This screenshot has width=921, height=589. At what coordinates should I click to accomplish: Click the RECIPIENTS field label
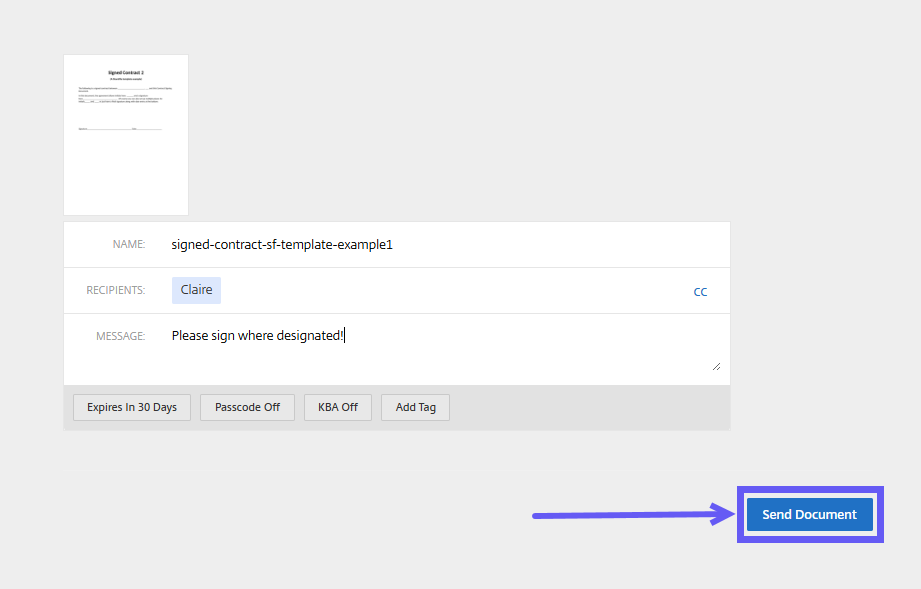point(115,291)
